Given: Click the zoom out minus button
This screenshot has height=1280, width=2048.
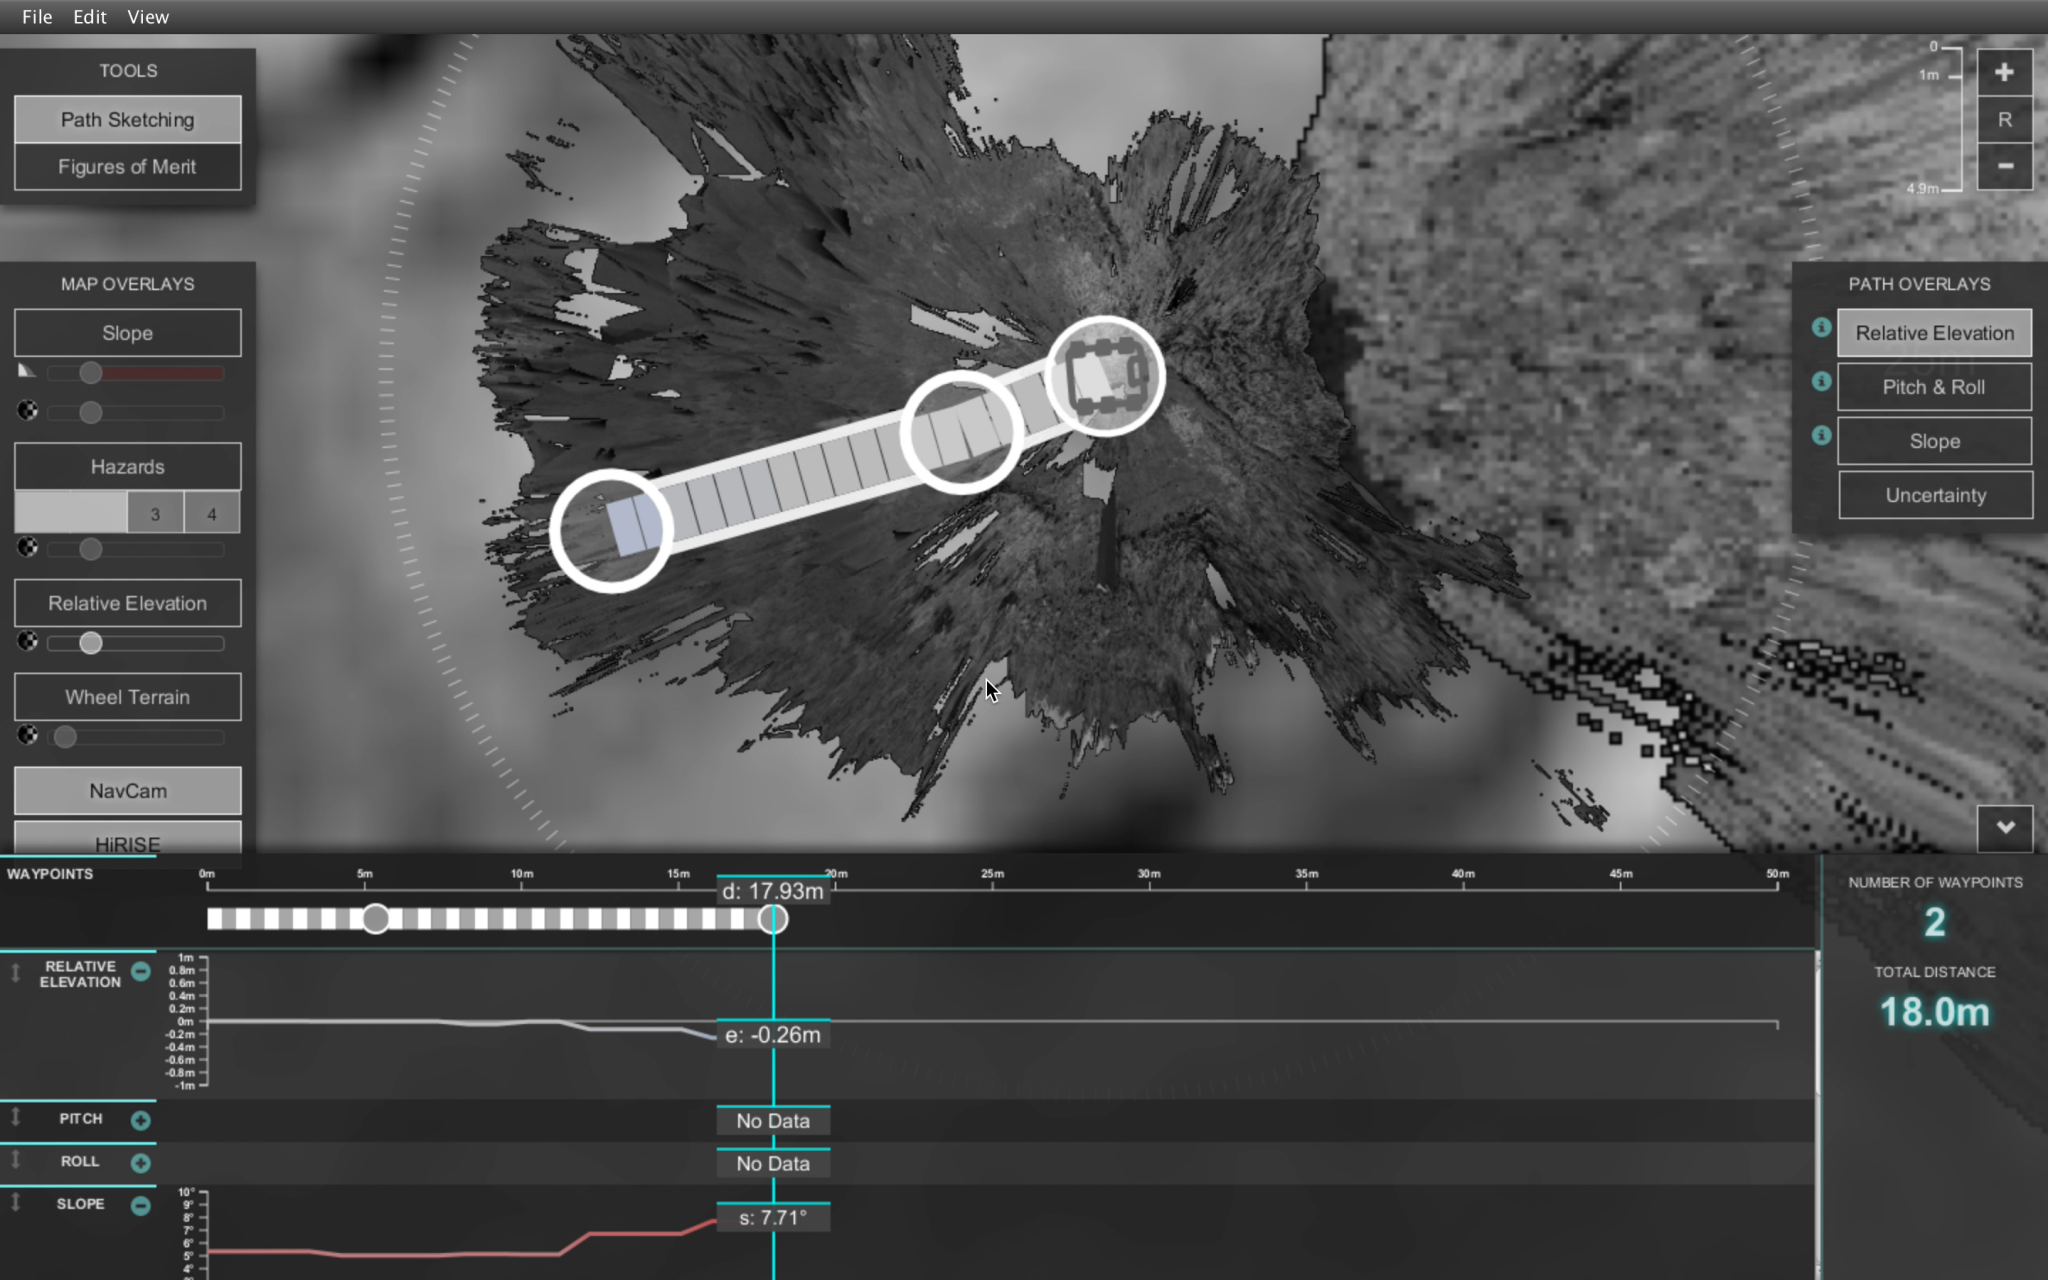Looking at the screenshot, I should pos(2004,166).
